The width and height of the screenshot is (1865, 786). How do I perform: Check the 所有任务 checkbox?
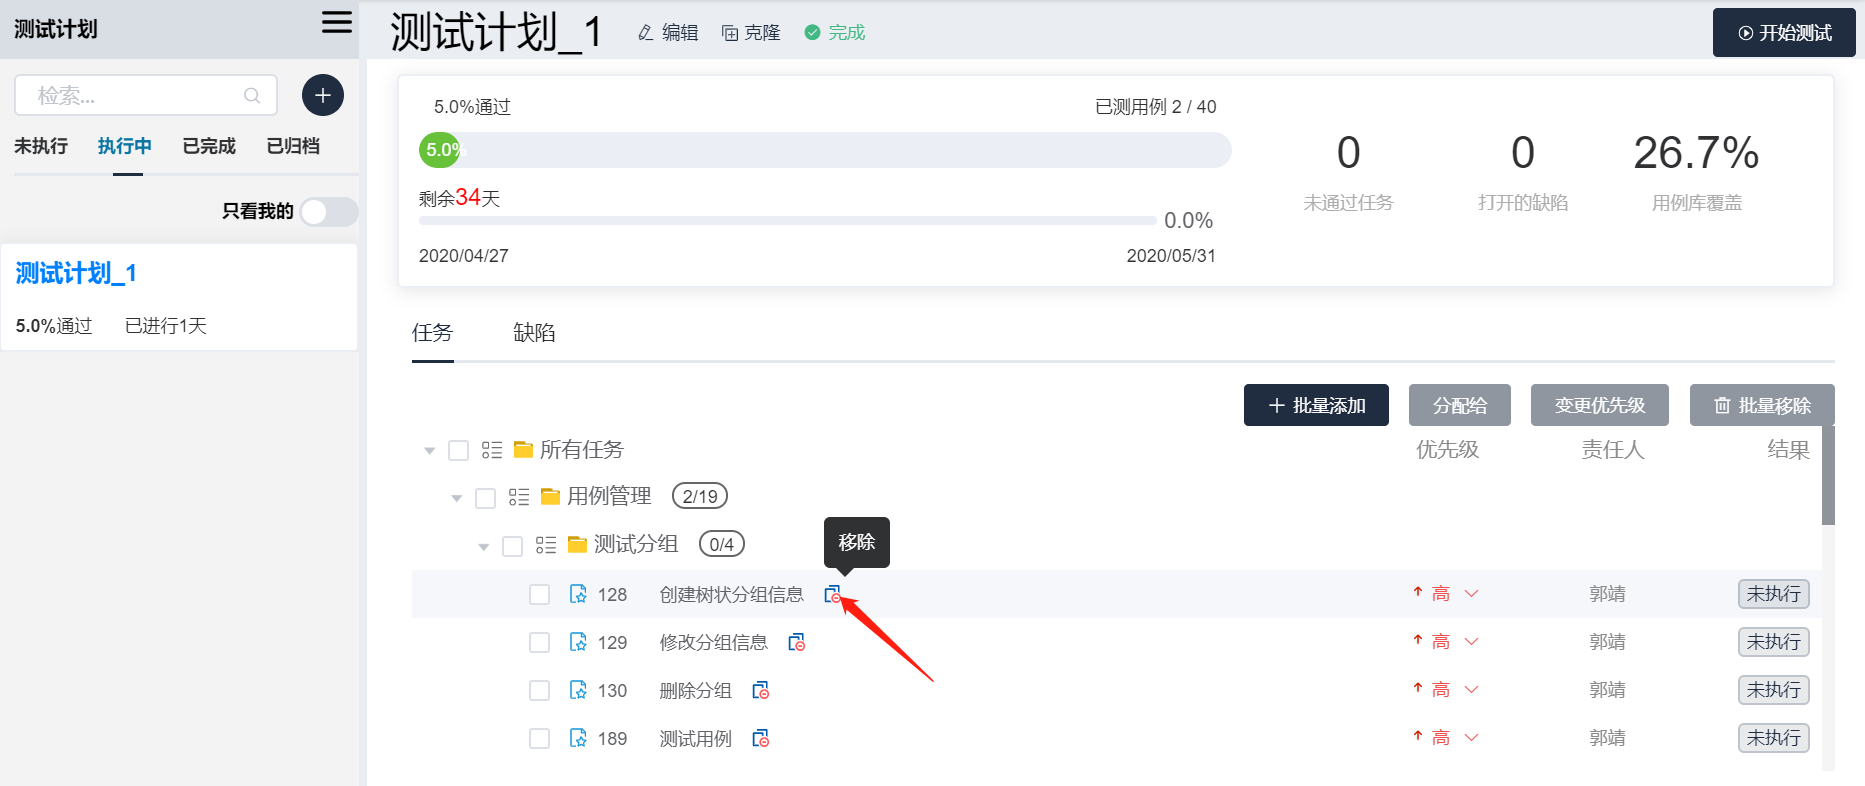(458, 450)
